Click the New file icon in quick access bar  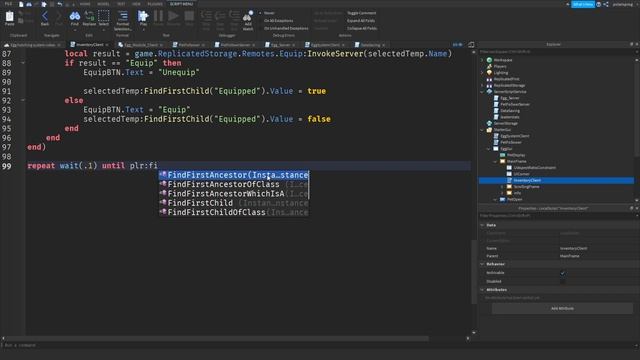click(21, 4)
